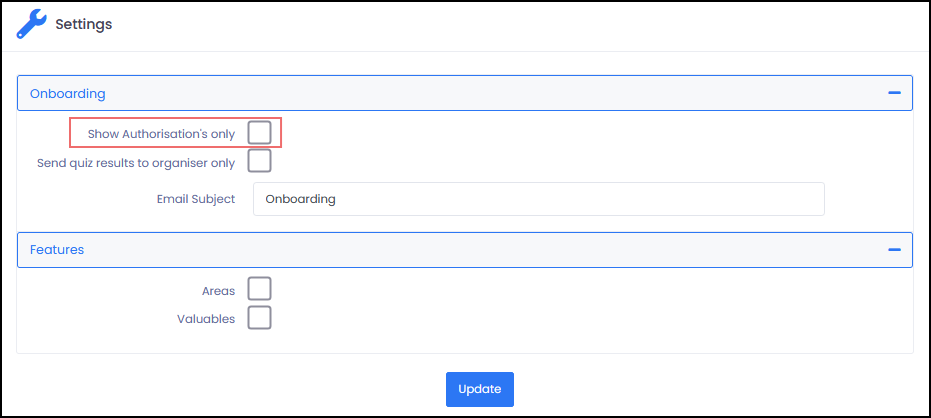Viewport: 931px width, 418px height.
Task: Click the Onboarding text inside the Email Subject field
Action: coord(301,199)
